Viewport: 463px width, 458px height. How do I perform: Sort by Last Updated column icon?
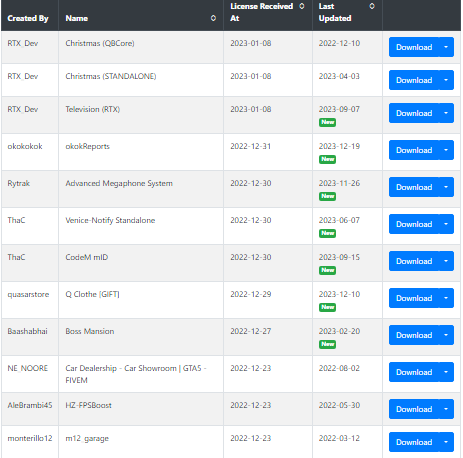click(372, 6)
